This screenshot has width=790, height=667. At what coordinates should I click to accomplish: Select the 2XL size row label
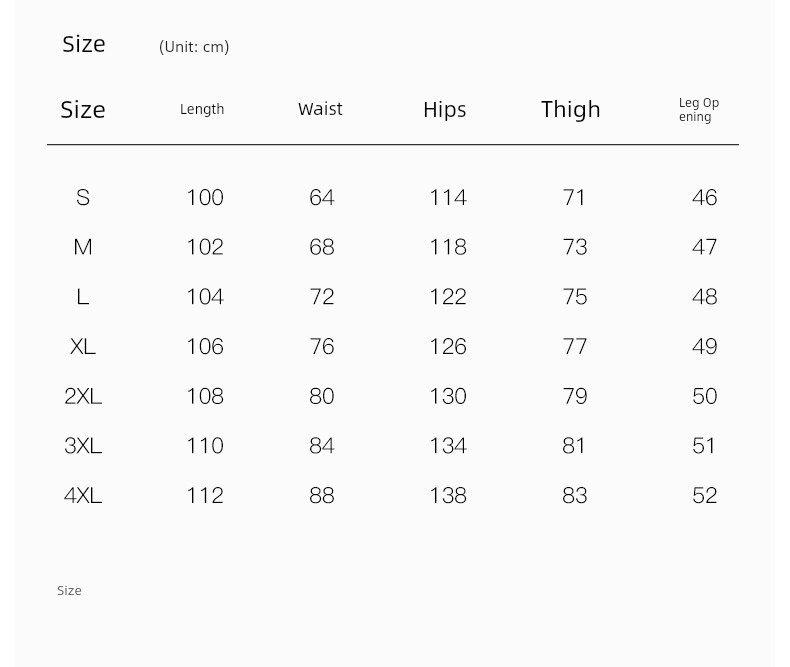pos(83,396)
